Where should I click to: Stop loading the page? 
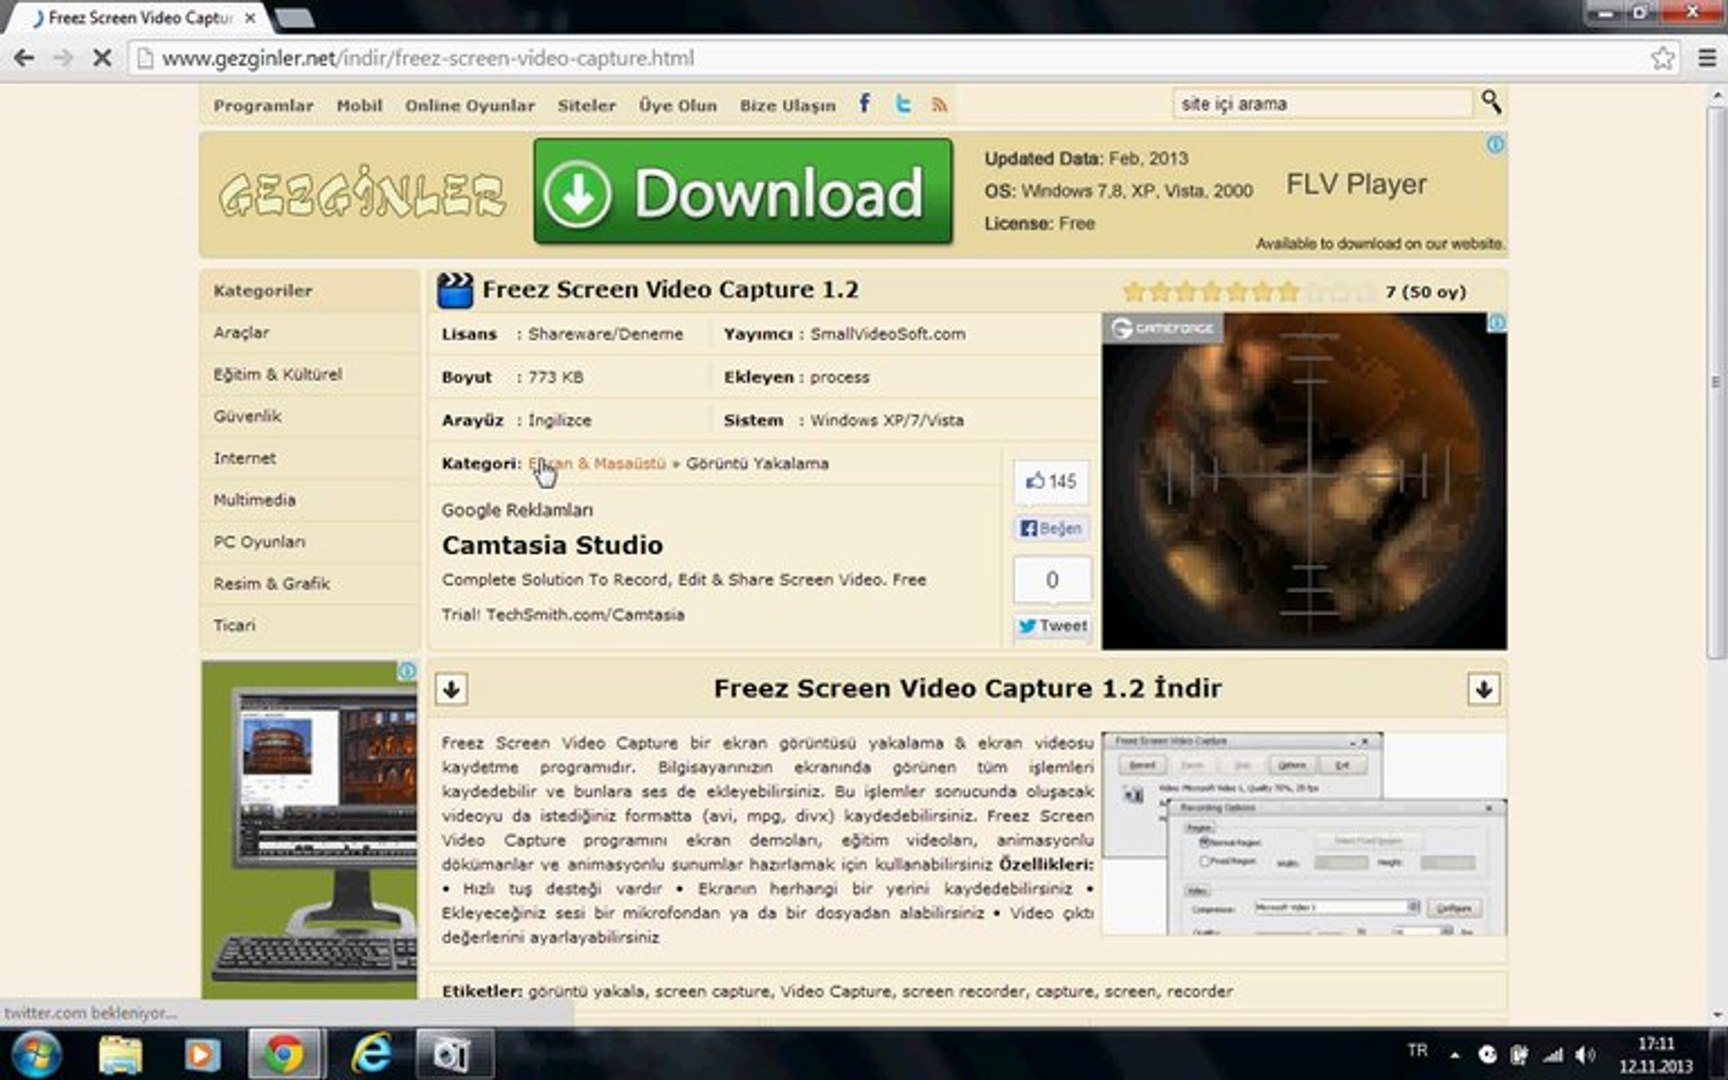(x=101, y=58)
